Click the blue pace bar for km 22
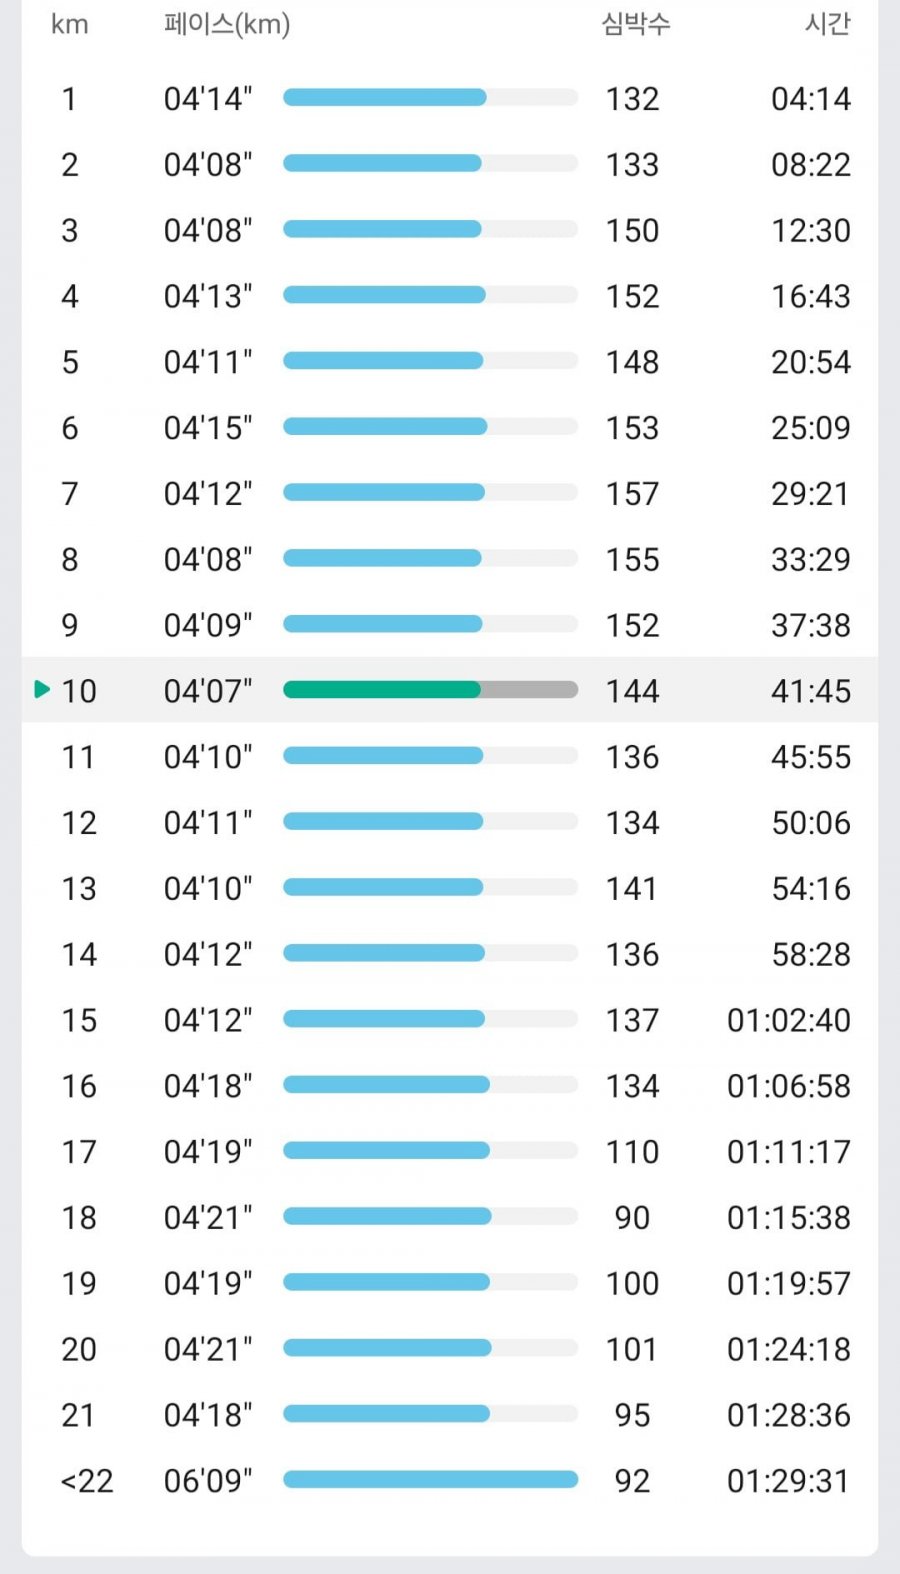 pos(430,1479)
